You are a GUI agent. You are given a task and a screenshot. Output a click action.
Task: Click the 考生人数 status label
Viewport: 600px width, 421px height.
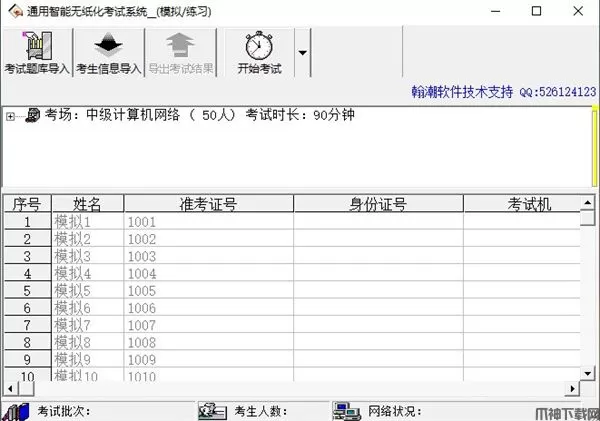point(261,411)
